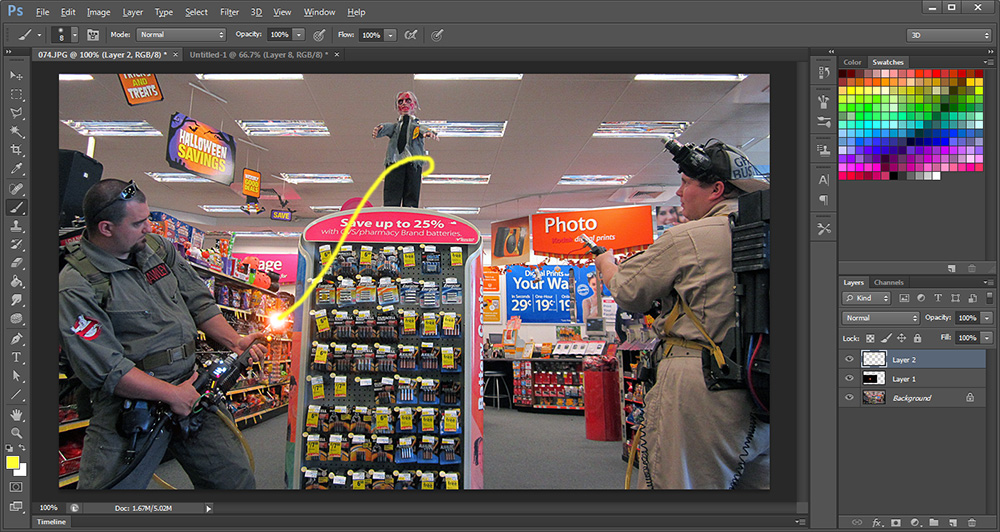Activate the Zoom tool in toolbar
This screenshot has height=532, width=1000.
pyautogui.click(x=17, y=432)
